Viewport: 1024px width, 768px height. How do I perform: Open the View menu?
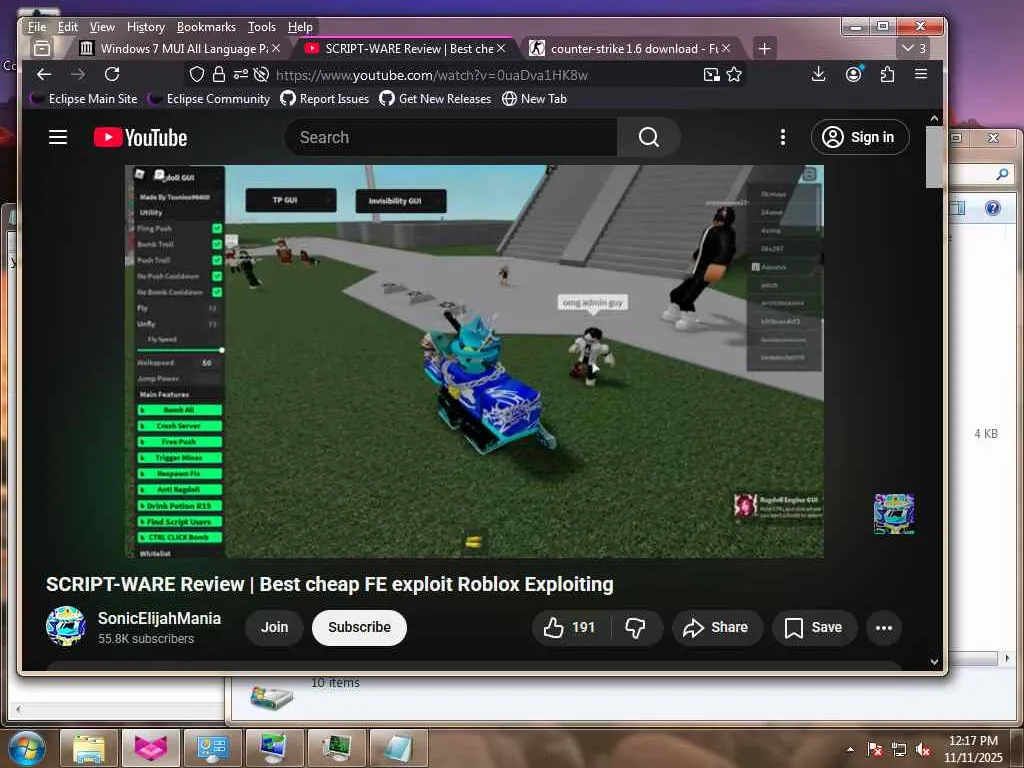tap(102, 27)
